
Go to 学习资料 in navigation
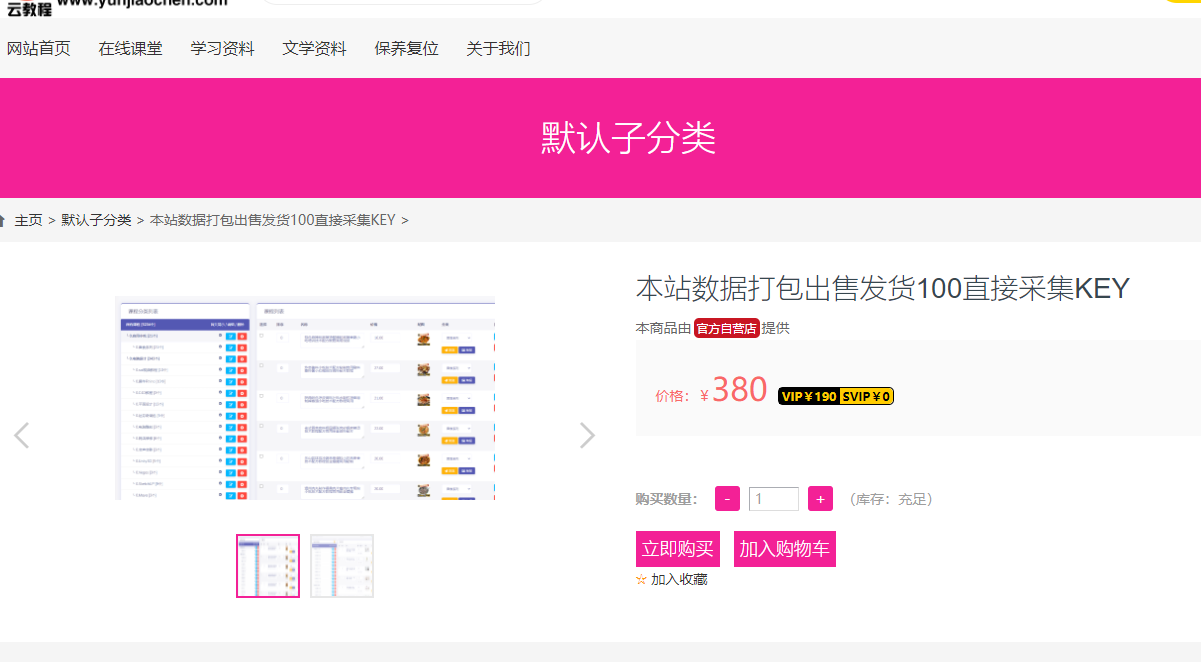click(222, 48)
